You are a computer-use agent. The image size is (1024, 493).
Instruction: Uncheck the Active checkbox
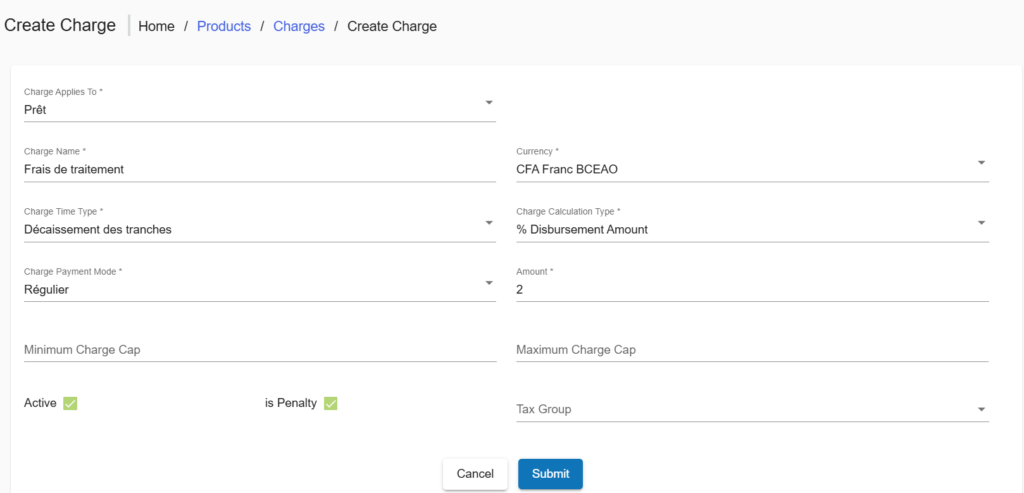pyautogui.click(x=70, y=403)
